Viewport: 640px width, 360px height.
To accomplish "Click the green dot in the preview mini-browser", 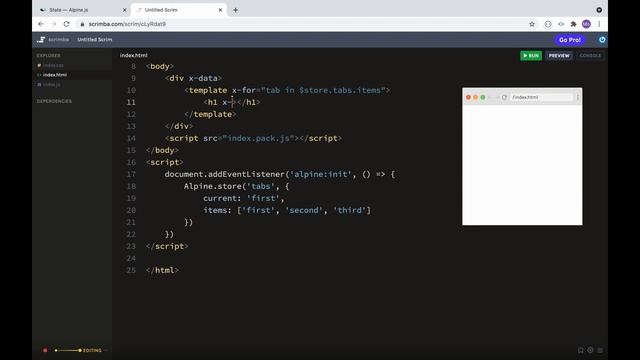I will pyautogui.click(x=483, y=97).
